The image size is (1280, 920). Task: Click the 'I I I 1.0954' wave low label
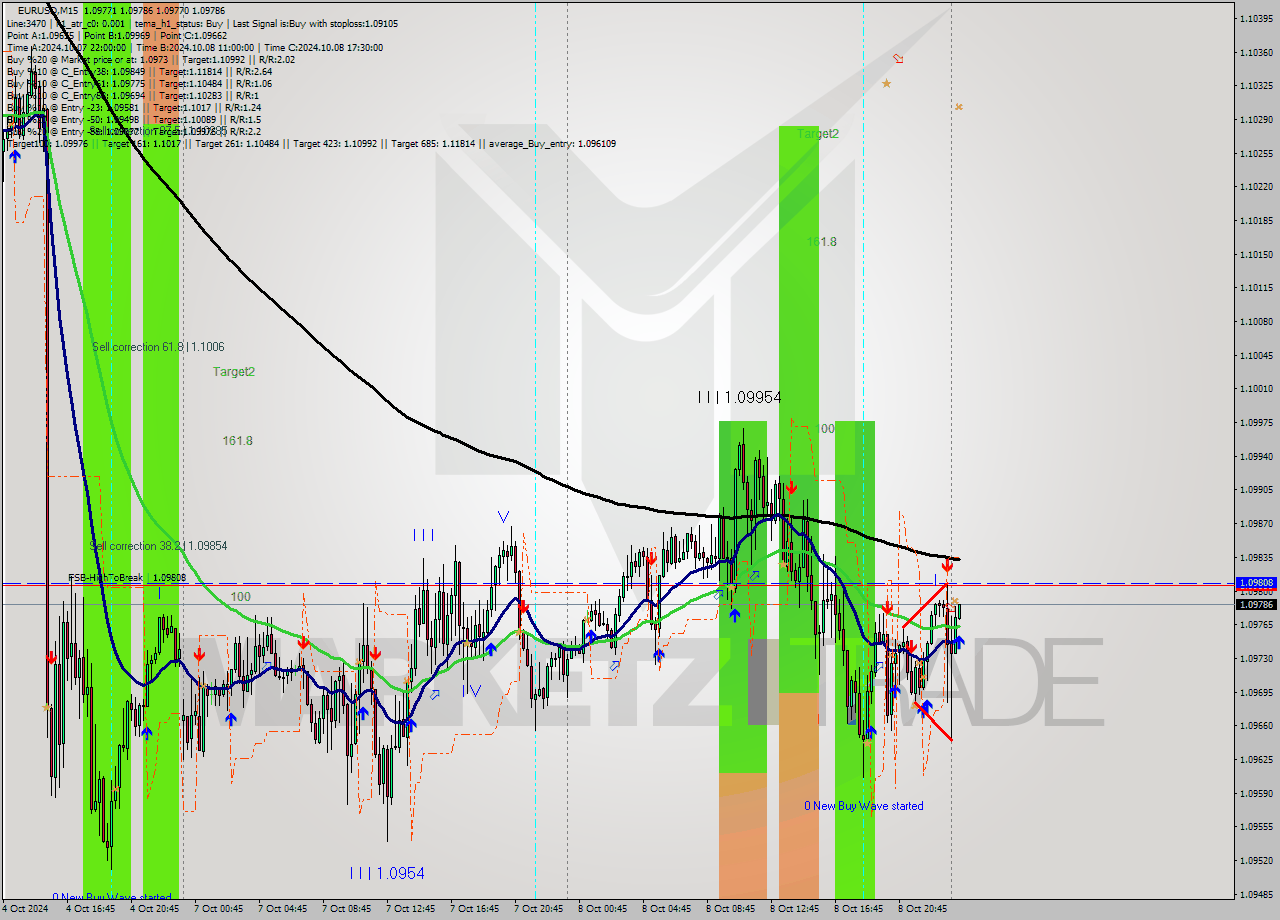pyautogui.click(x=387, y=874)
